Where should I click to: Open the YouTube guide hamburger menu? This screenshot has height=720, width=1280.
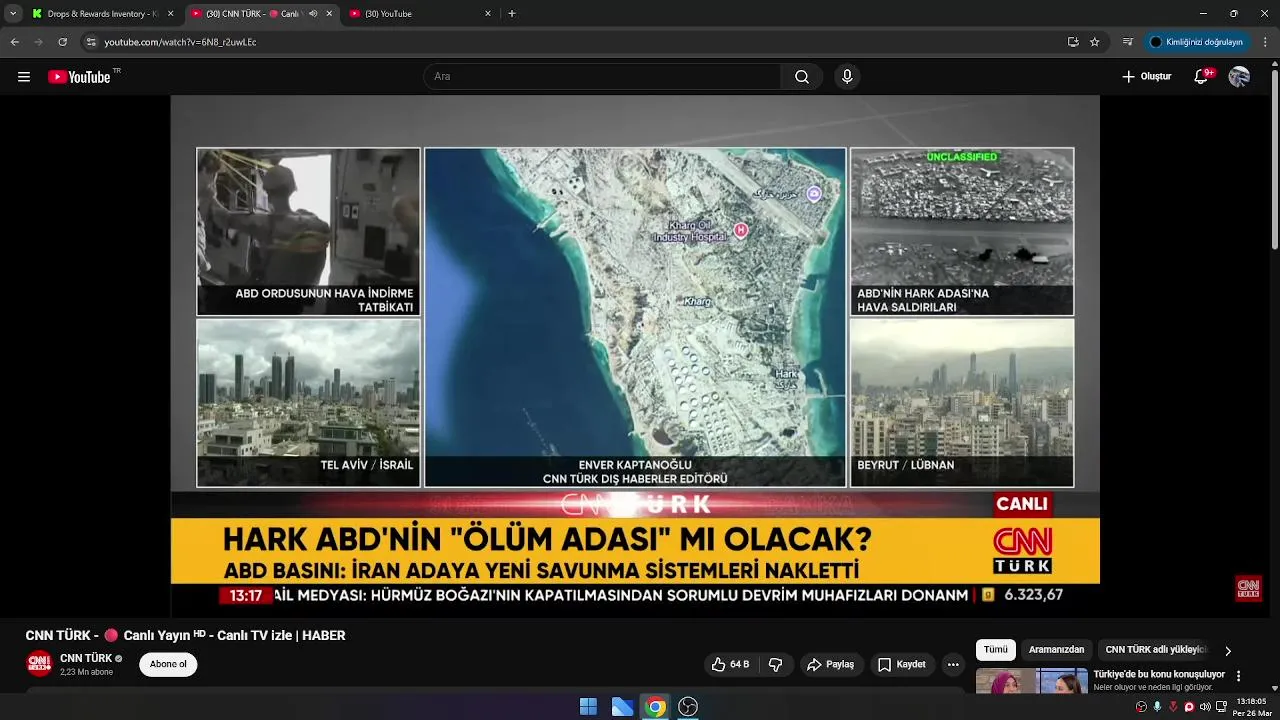[x=24, y=77]
